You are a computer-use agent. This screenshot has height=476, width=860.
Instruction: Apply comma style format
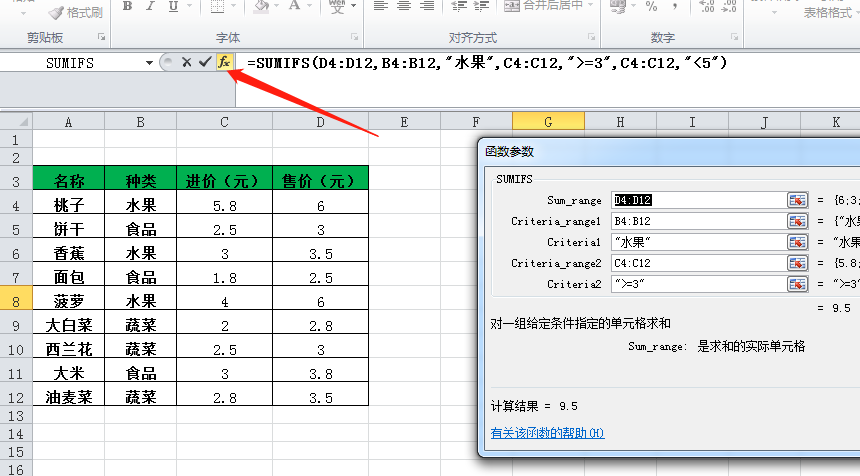click(x=675, y=7)
